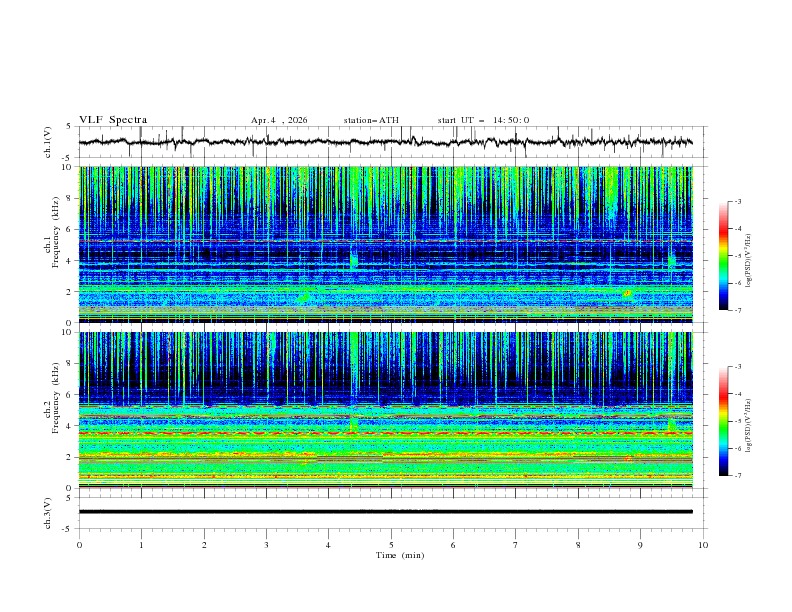Screen dimensions: 792x612
Task: Click the ch.2 log(PSD) colorbar label
Action: coord(748,426)
